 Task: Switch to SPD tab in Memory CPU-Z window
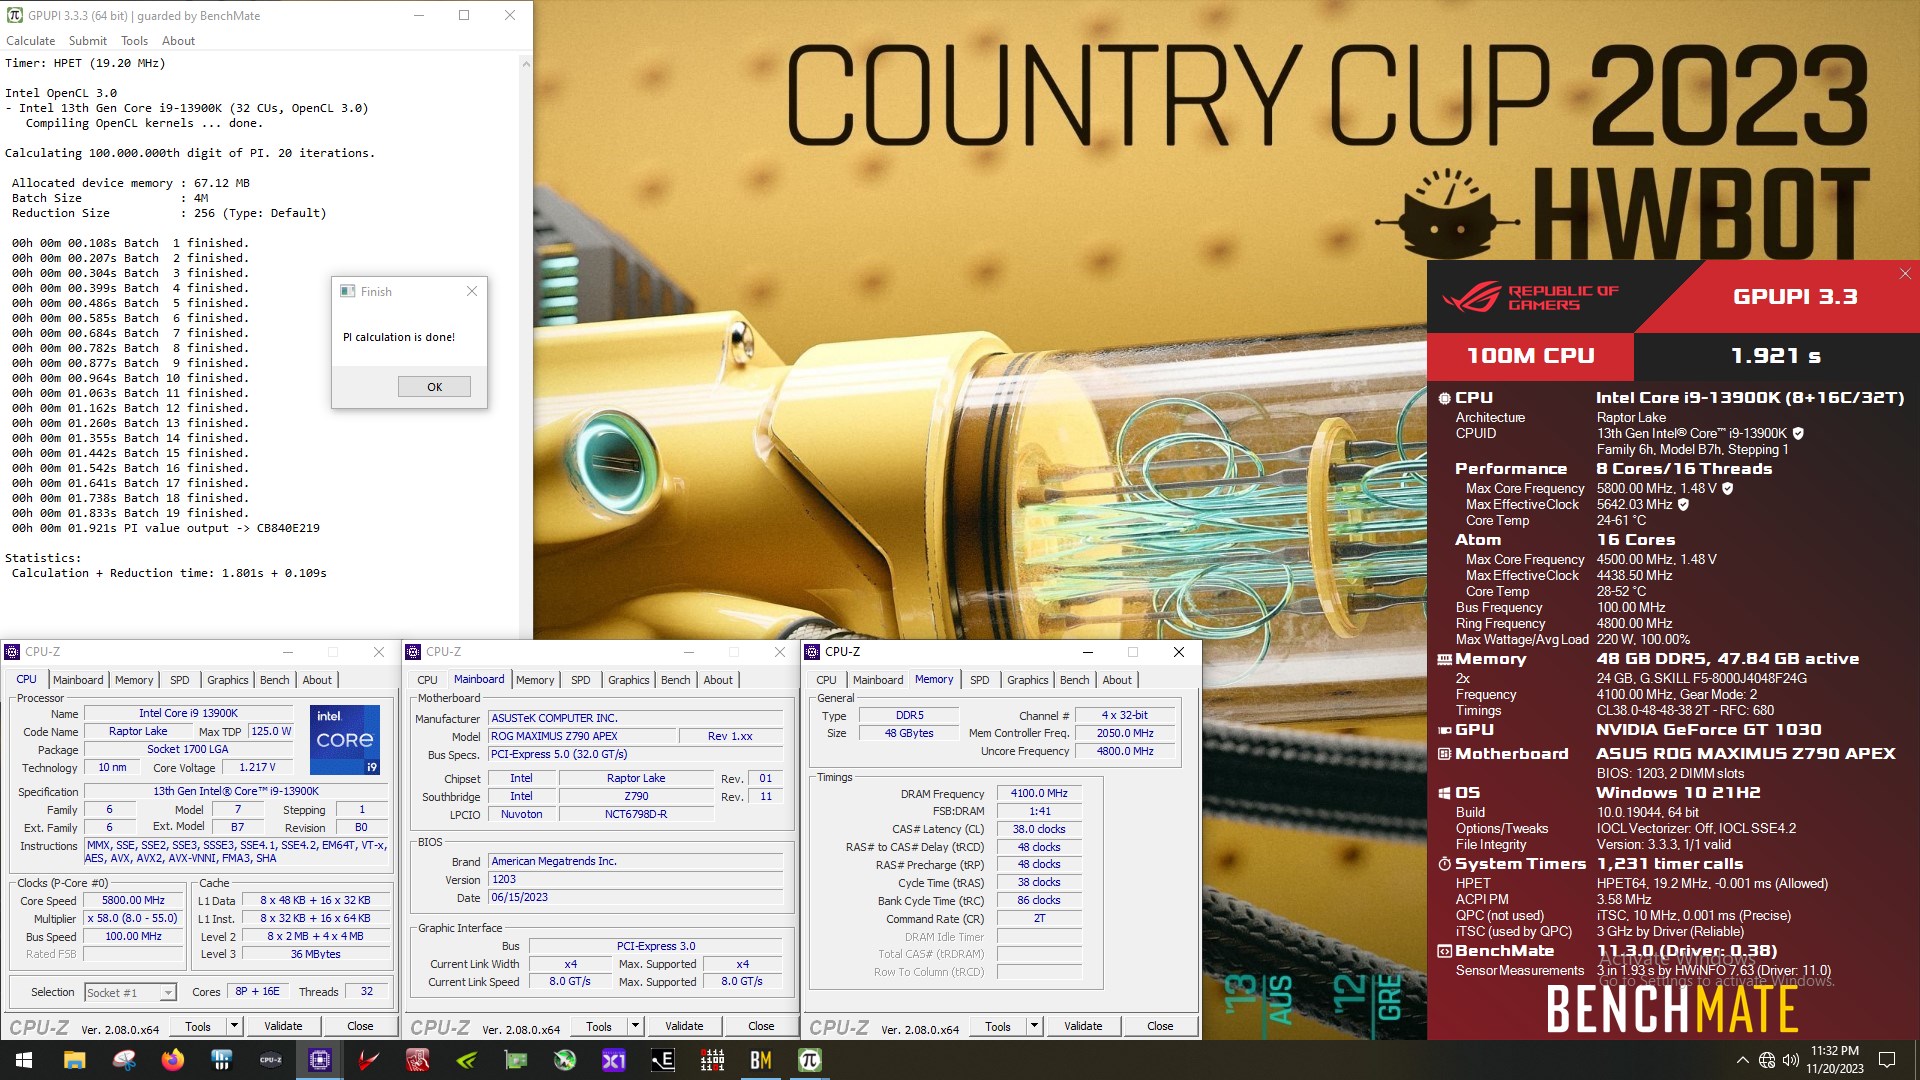pos(980,680)
